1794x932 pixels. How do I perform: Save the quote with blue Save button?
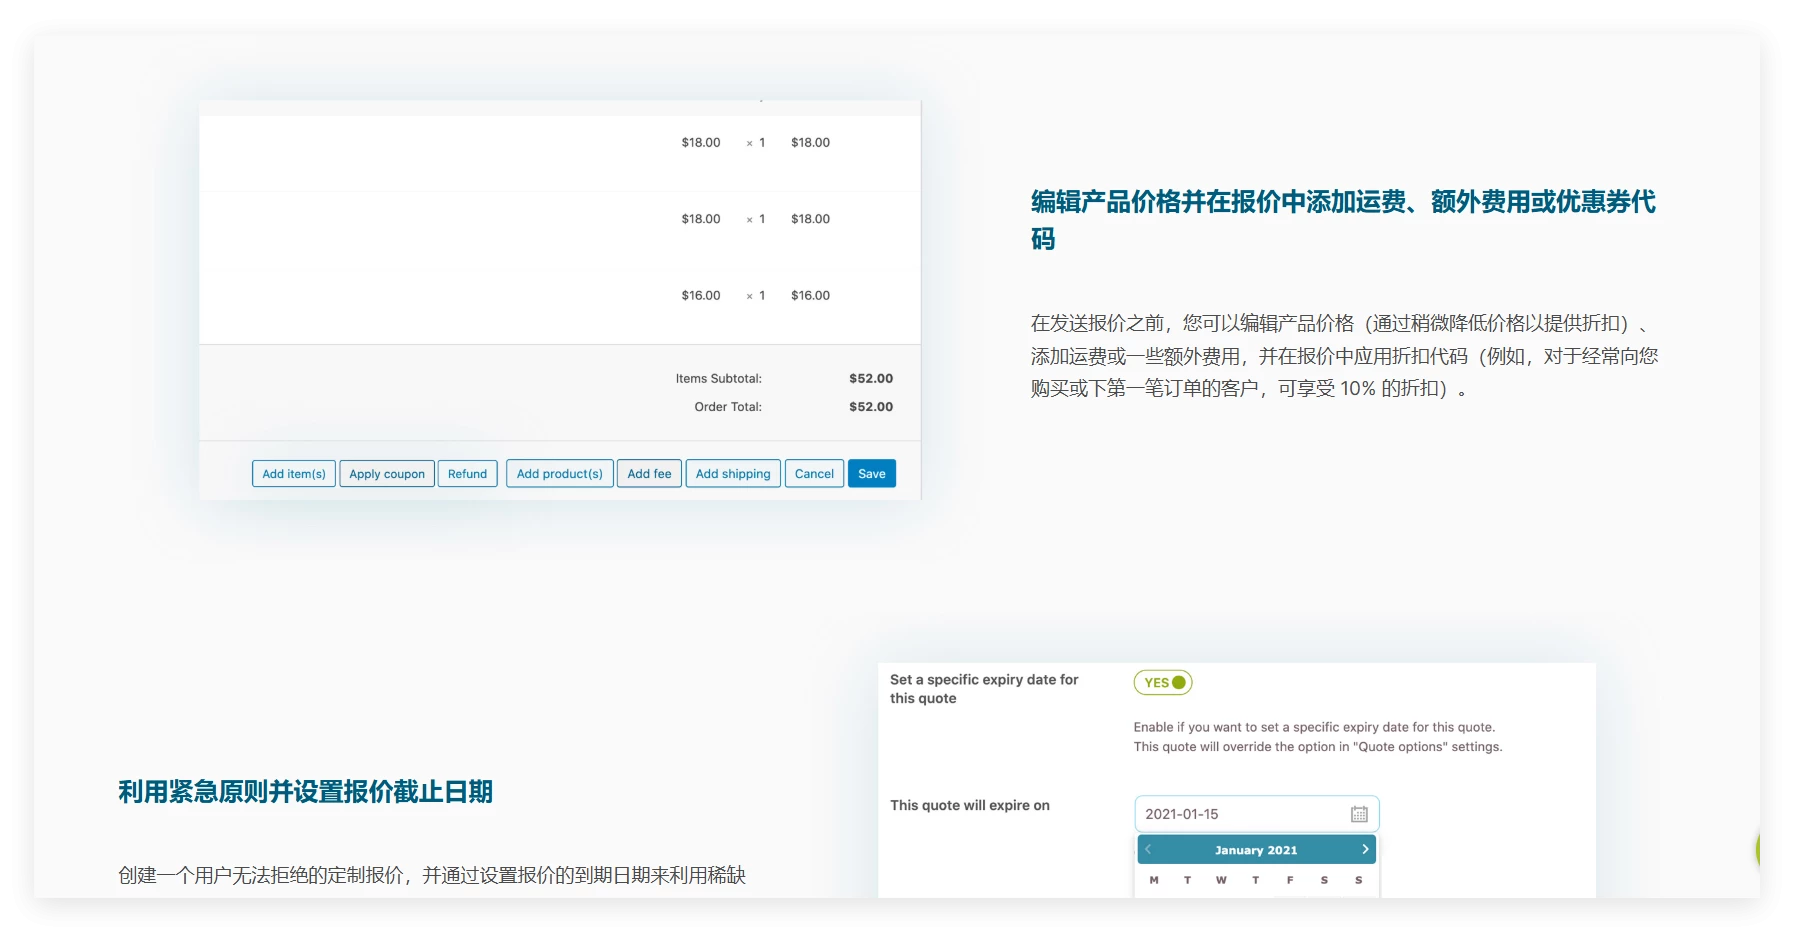(871, 474)
